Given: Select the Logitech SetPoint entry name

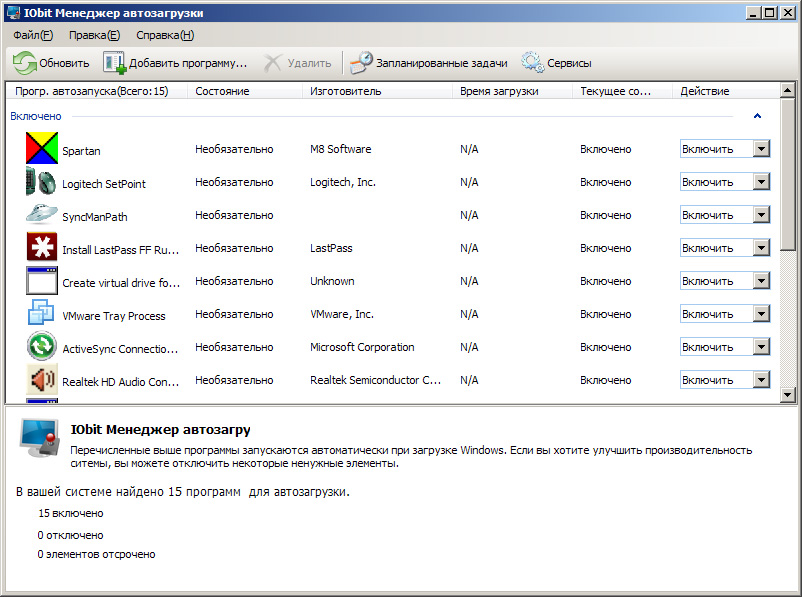Looking at the screenshot, I should click(x=104, y=184).
